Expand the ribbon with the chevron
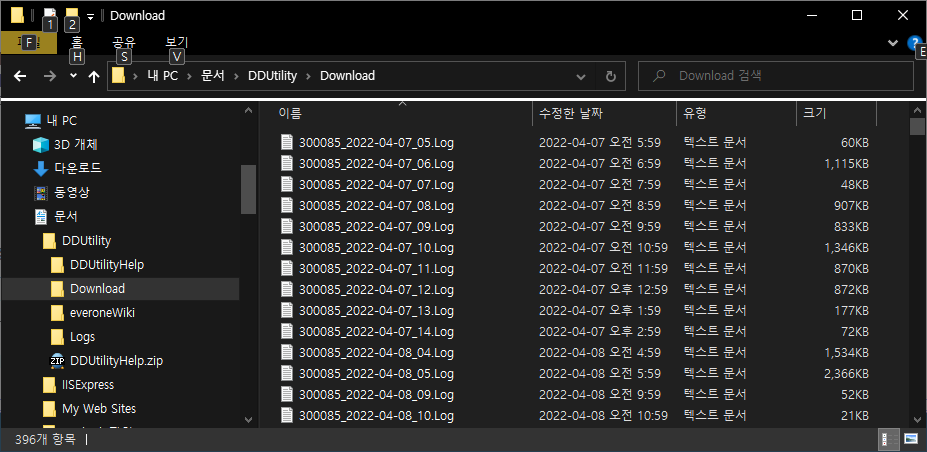927x452 pixels. (x=893, y=43)
